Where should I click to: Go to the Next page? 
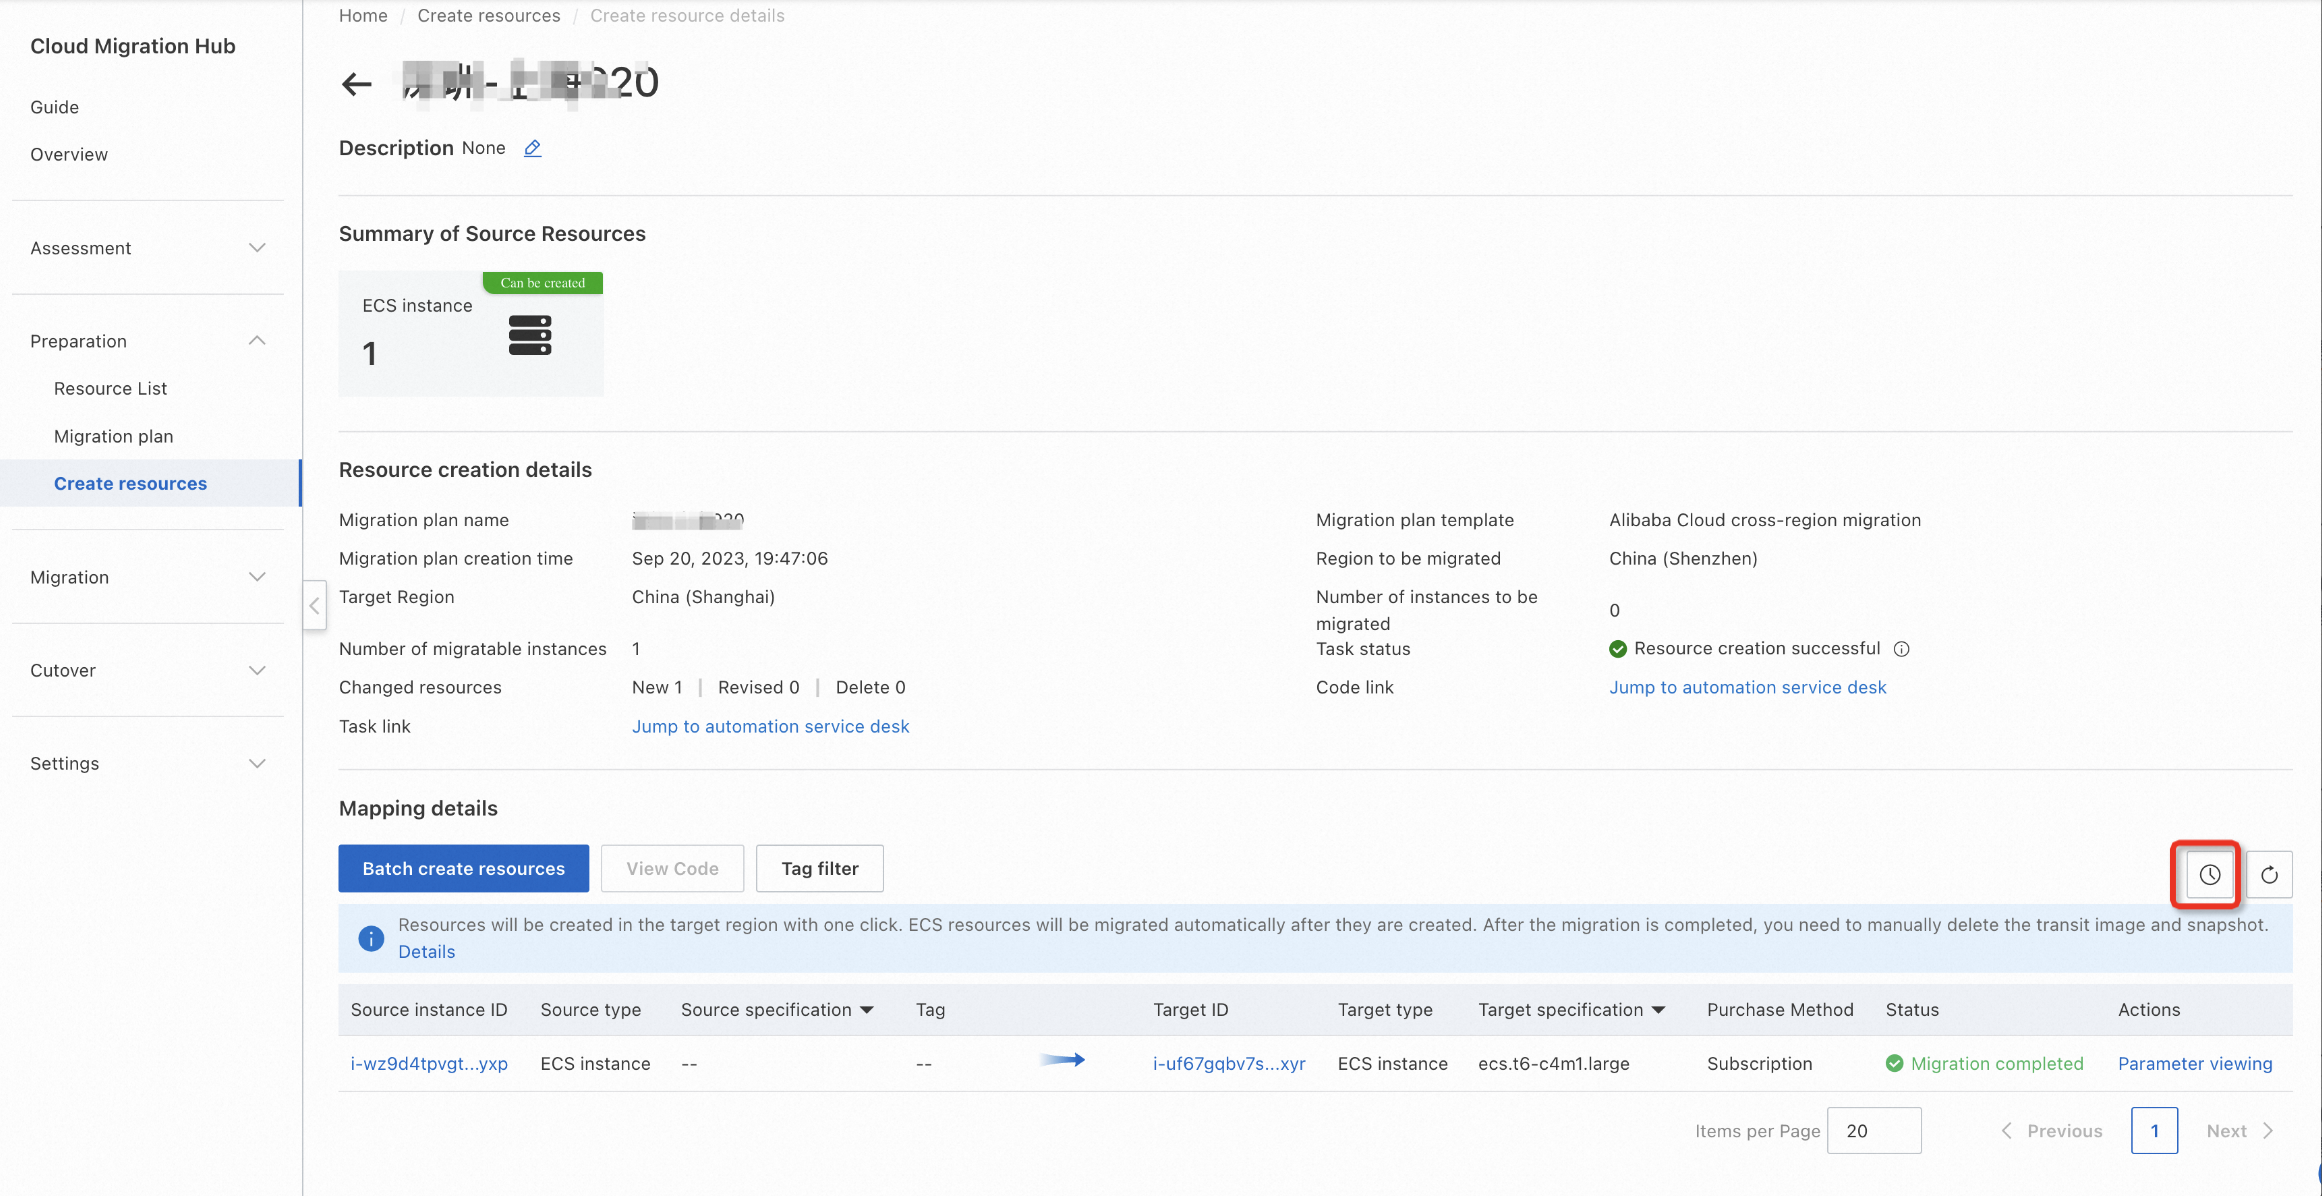tap(2240, 1131)
